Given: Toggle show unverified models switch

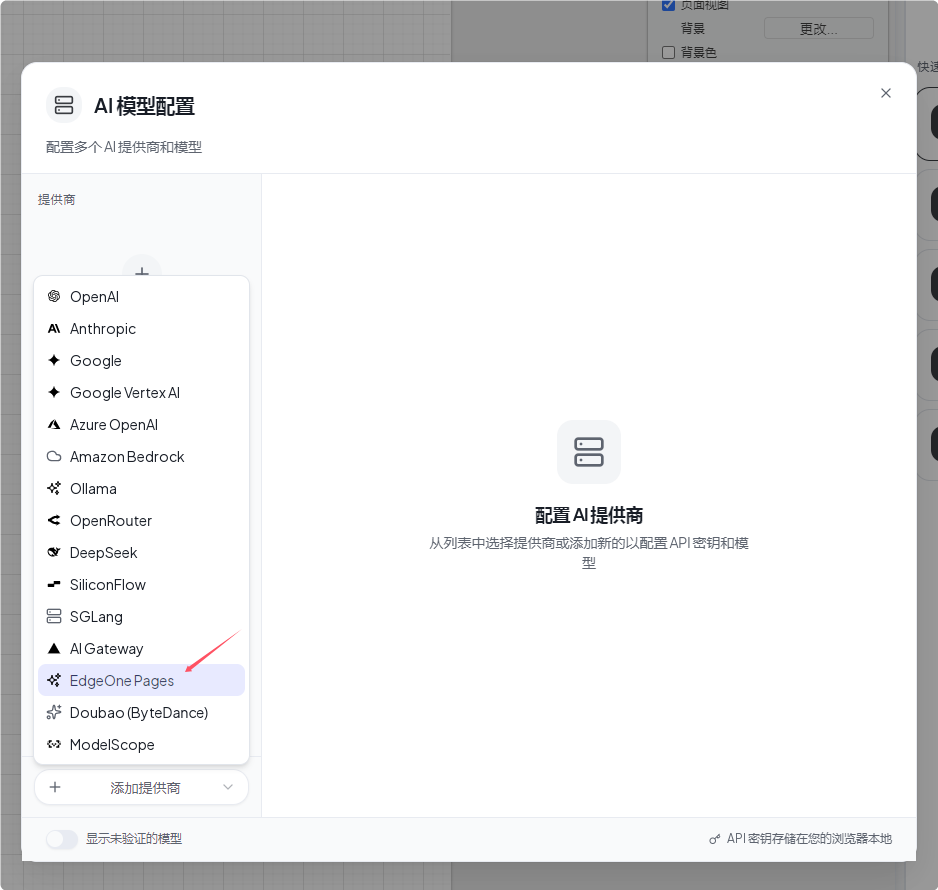Looking at the screenshot, I should [62, 839].
